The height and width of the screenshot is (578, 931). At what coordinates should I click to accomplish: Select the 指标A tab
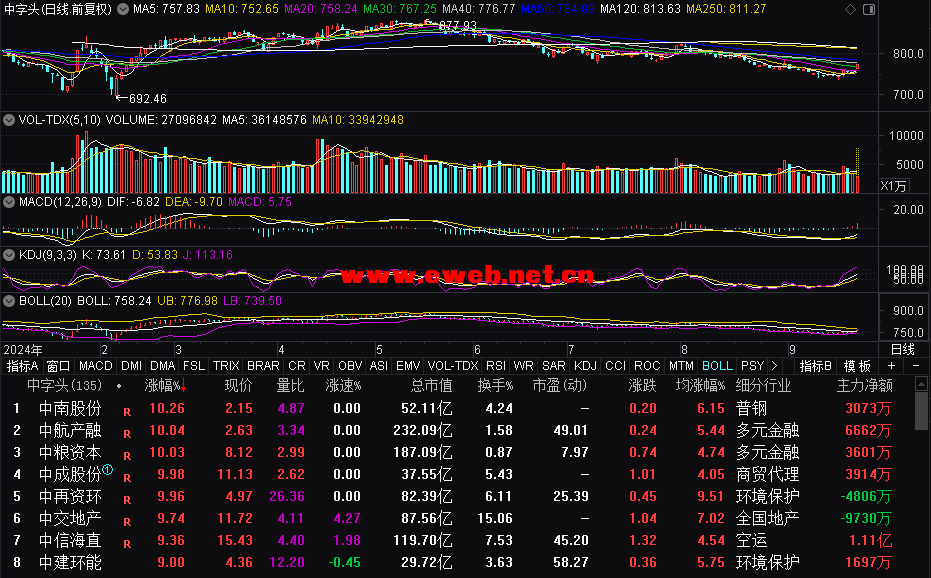pos(22,366)
